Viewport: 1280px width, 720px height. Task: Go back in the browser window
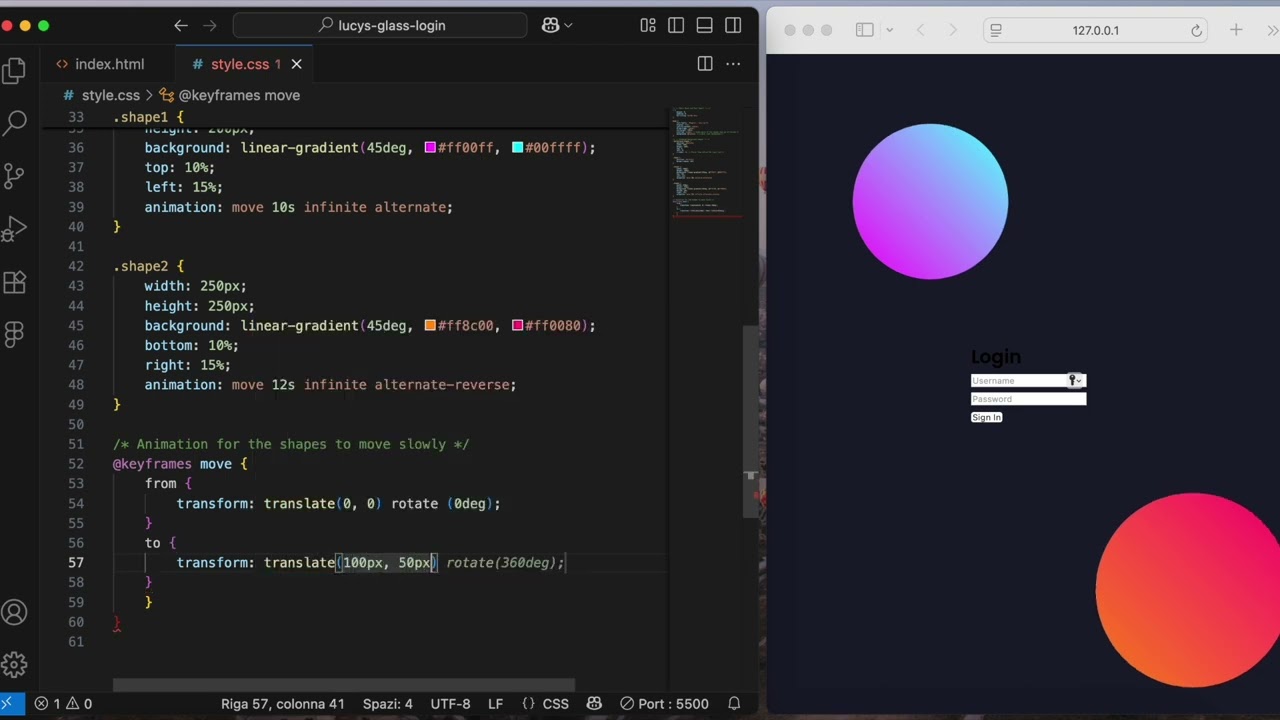[920, 30]
